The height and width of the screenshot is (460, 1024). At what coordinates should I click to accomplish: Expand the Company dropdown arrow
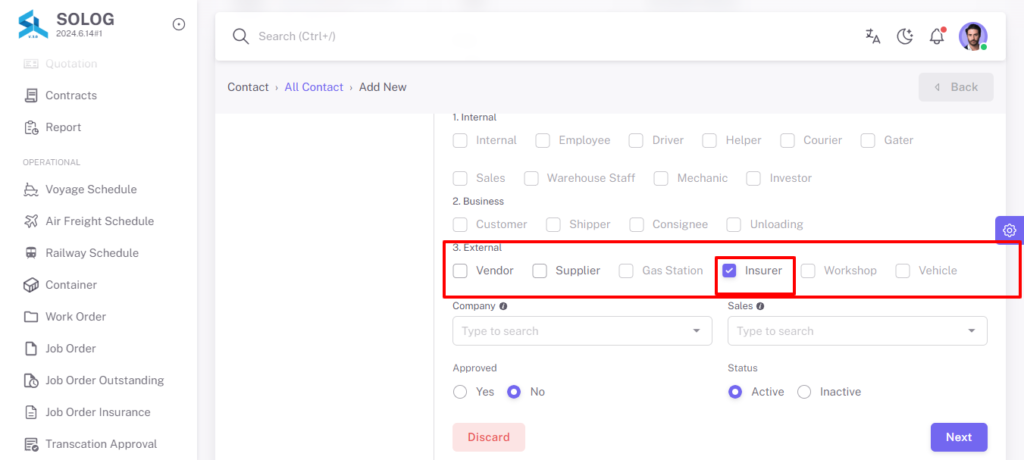[x=696, y=331]
